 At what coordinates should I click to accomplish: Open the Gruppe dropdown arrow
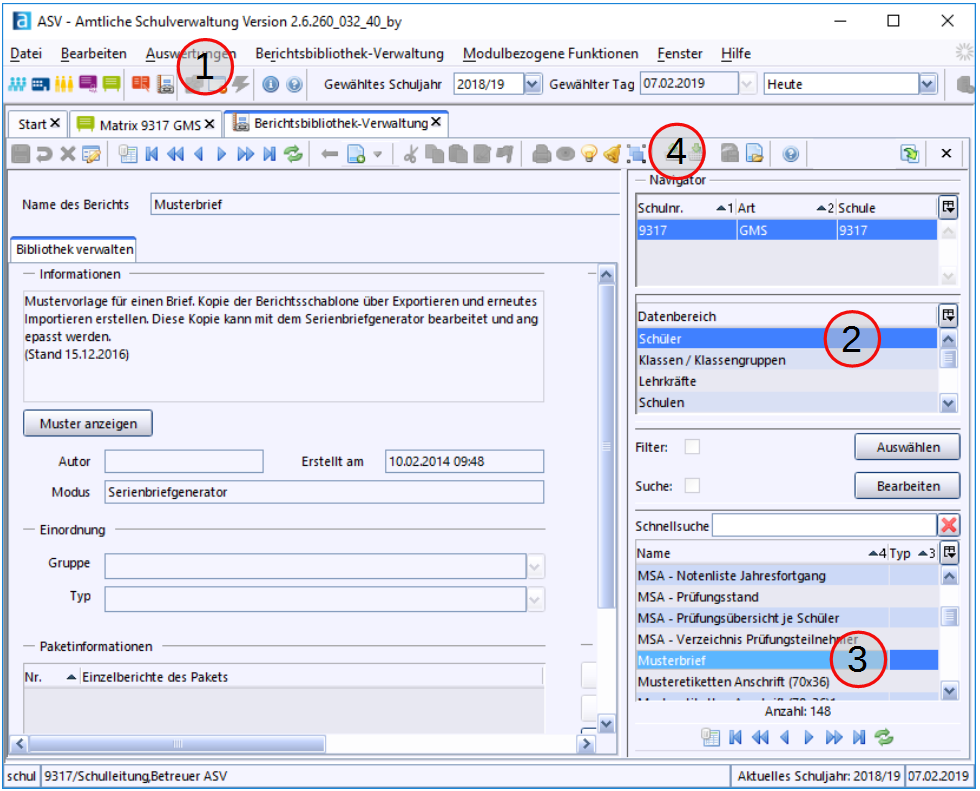(535, 567)
